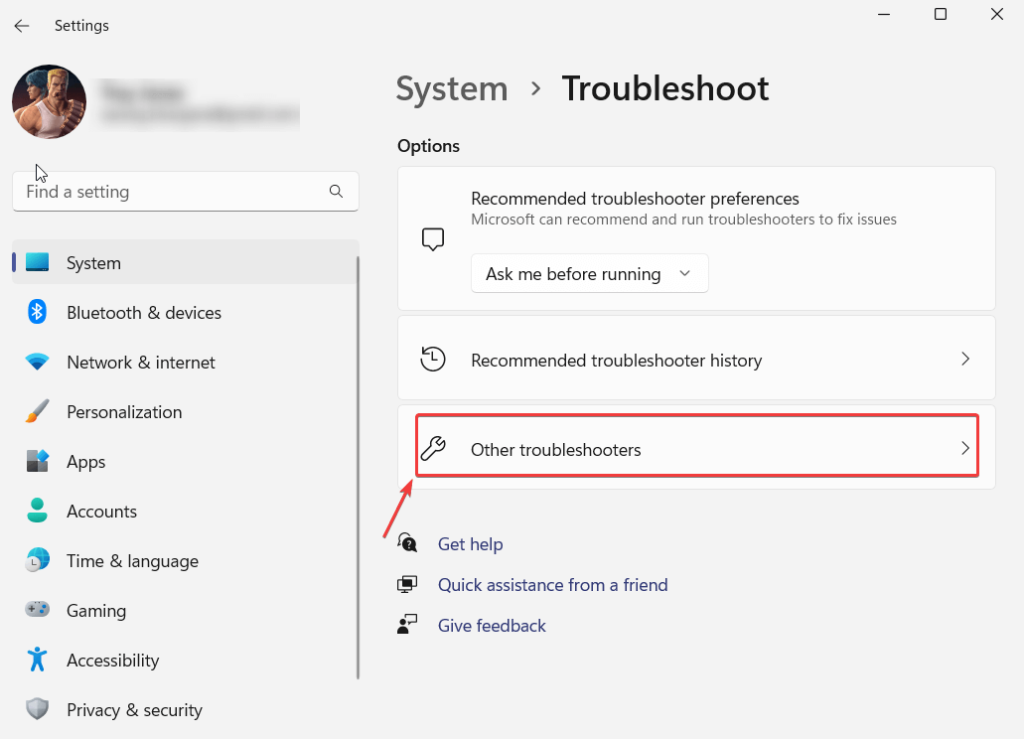
Task: Click Quick assistance from a friend link
Action: tap(552, 585)
